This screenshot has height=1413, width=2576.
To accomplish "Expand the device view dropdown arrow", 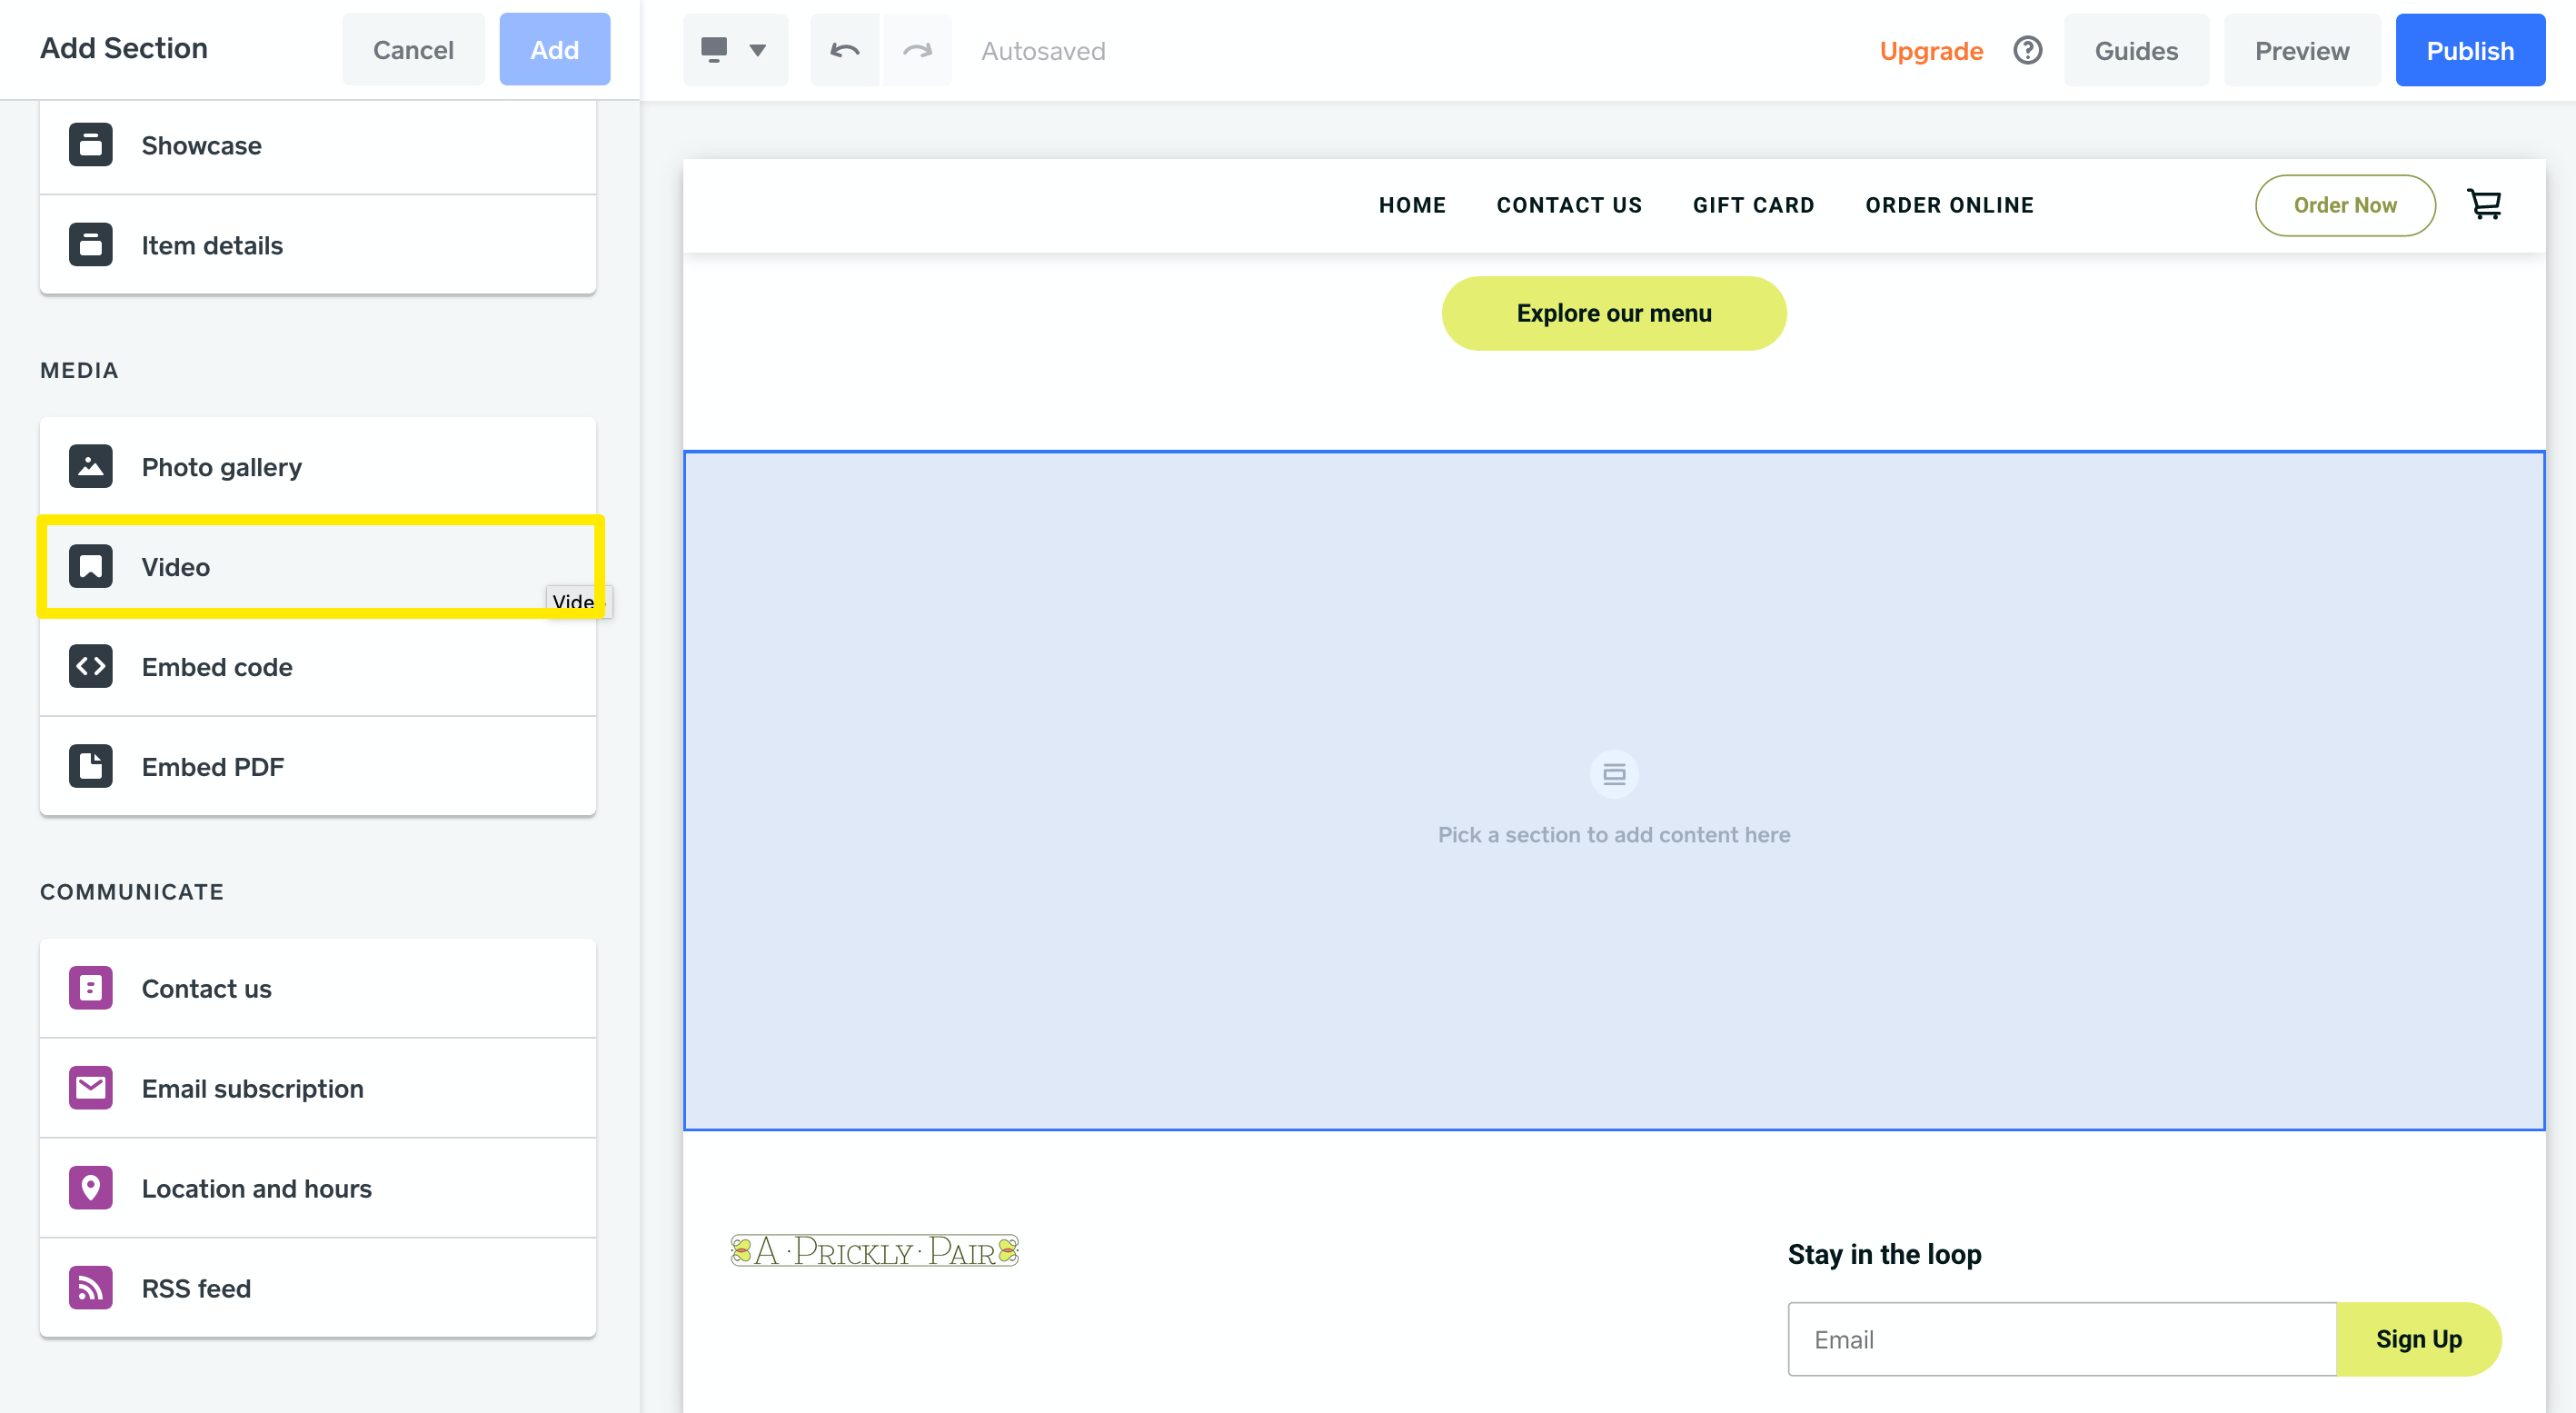I will coord(758,50).
